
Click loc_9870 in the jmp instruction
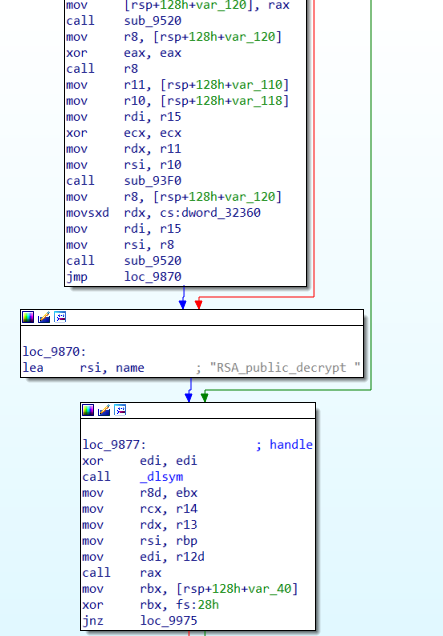(x=153, y=277)
